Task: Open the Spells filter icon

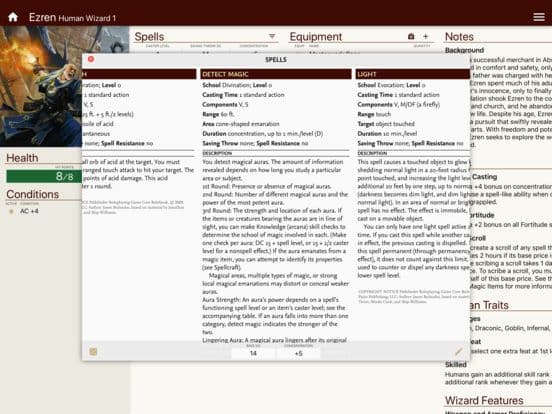Action: (272, 36)
